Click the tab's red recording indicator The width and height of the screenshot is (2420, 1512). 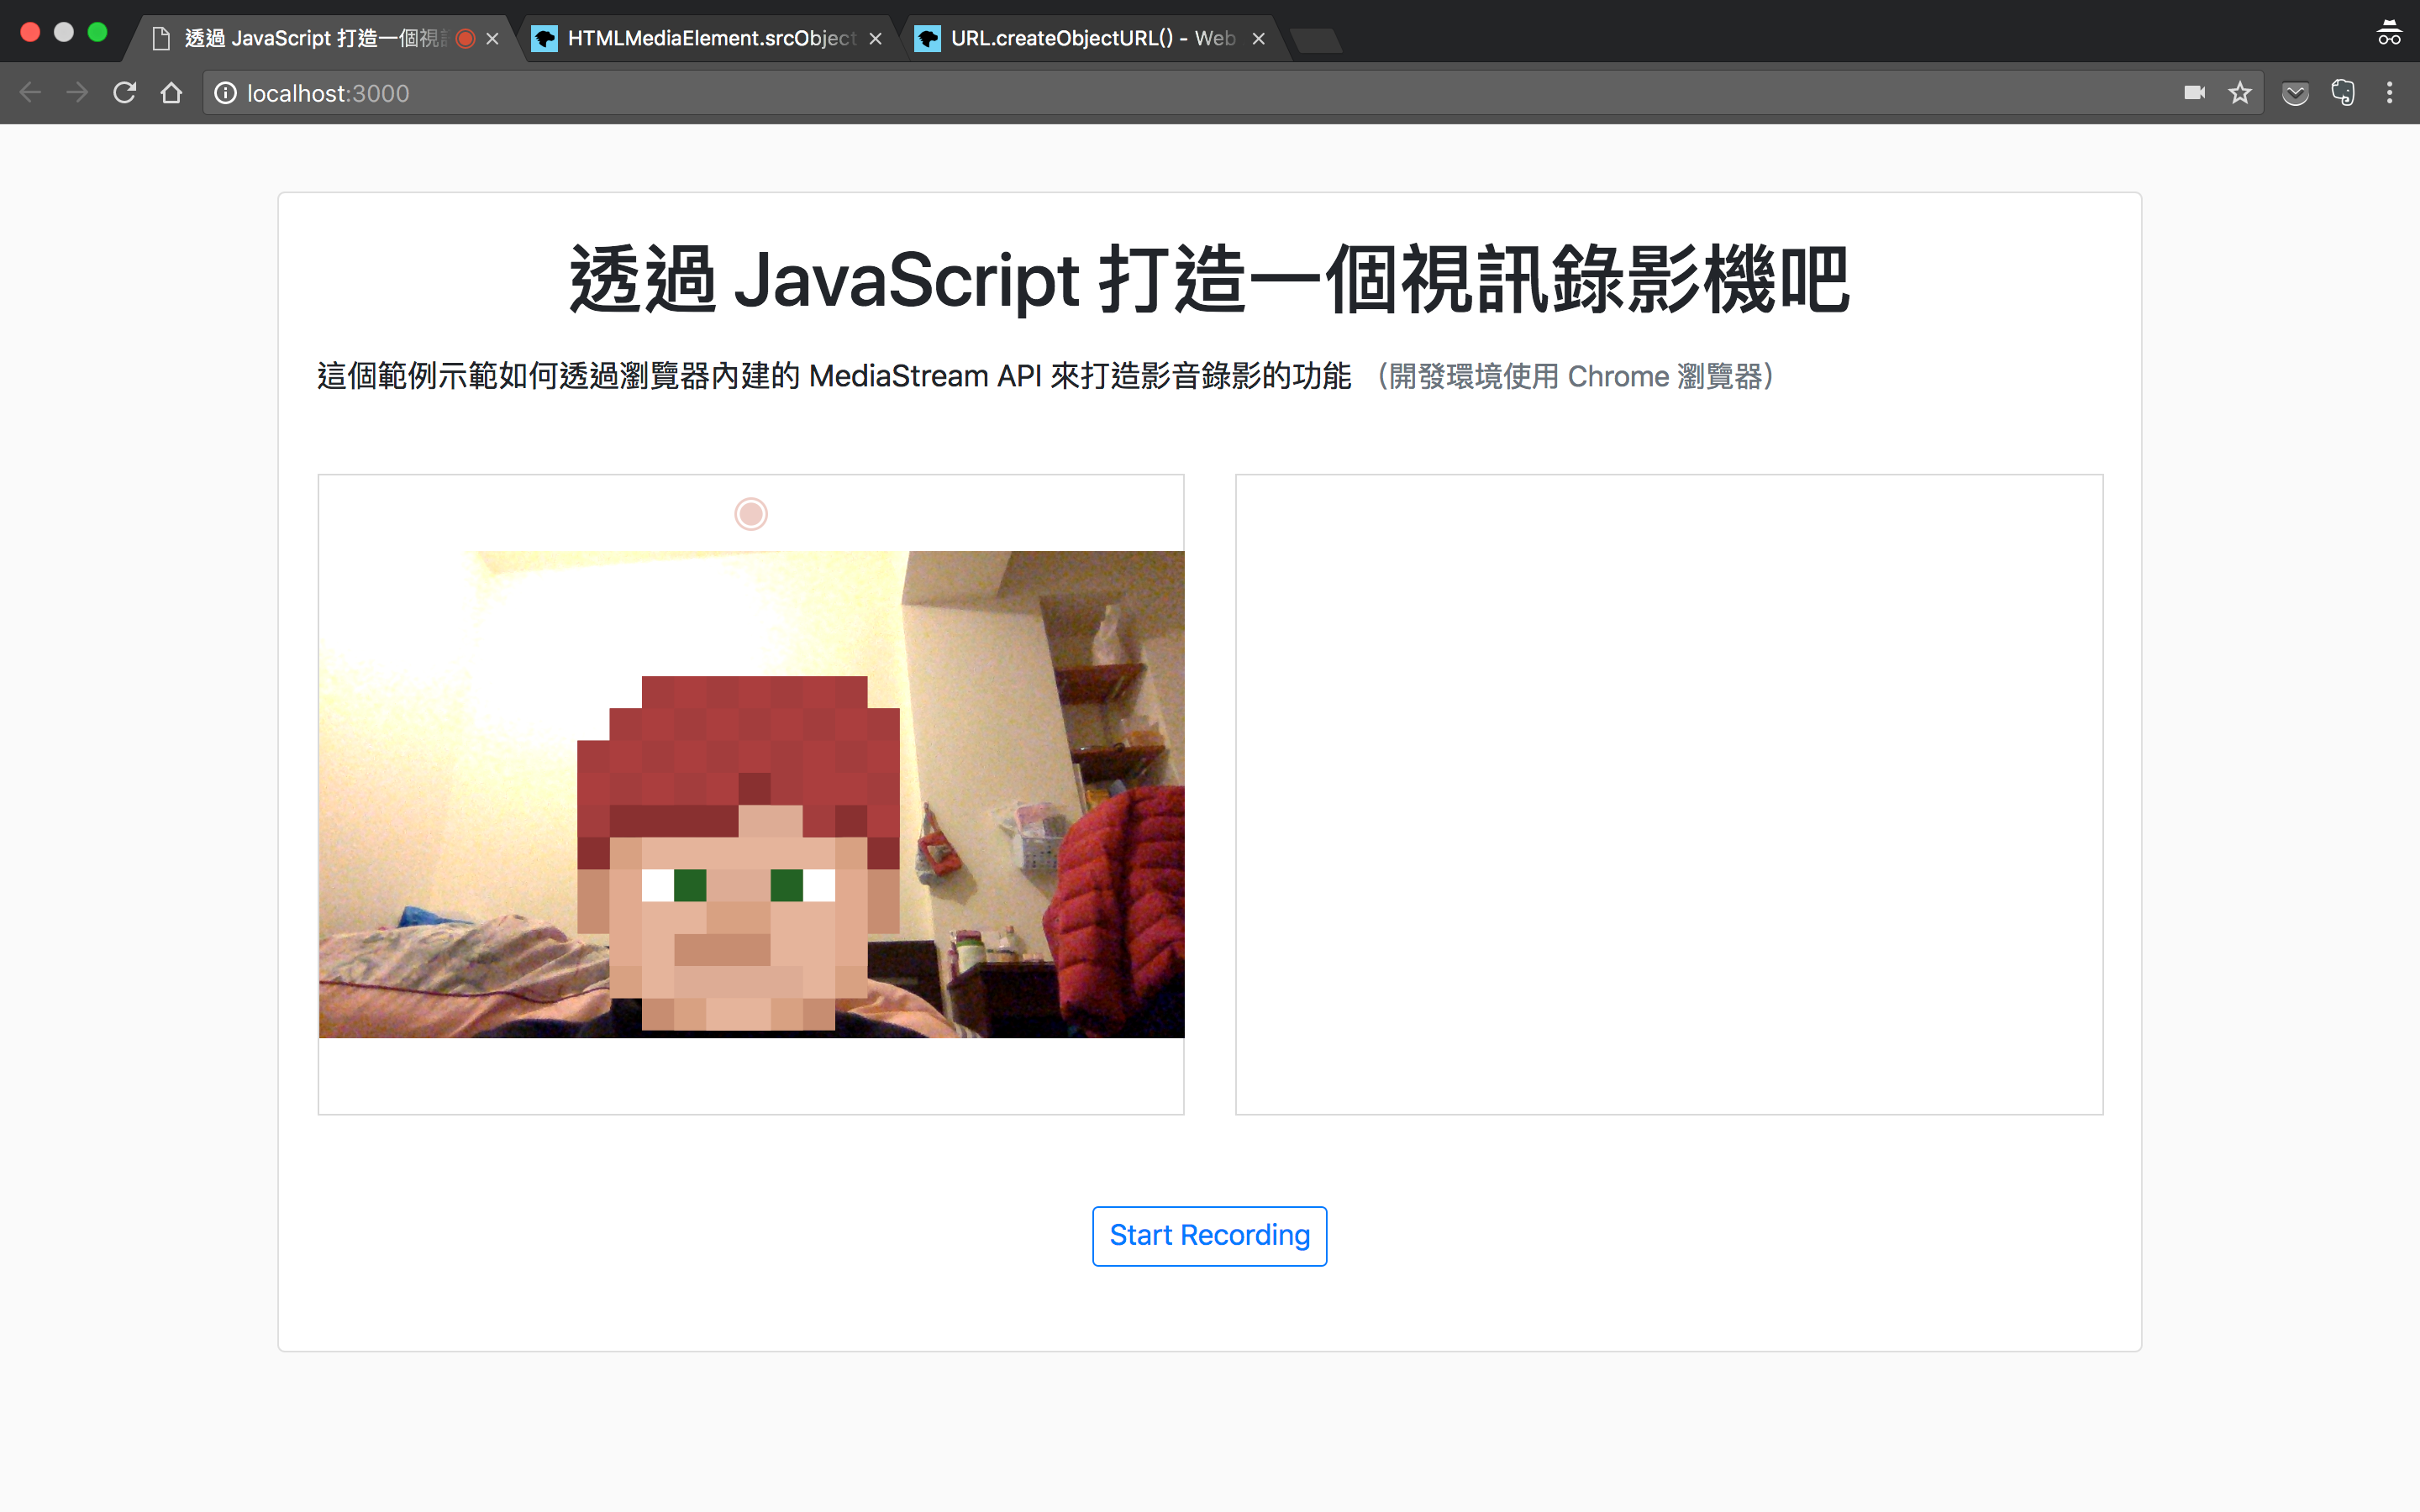(x=465, y=38)
